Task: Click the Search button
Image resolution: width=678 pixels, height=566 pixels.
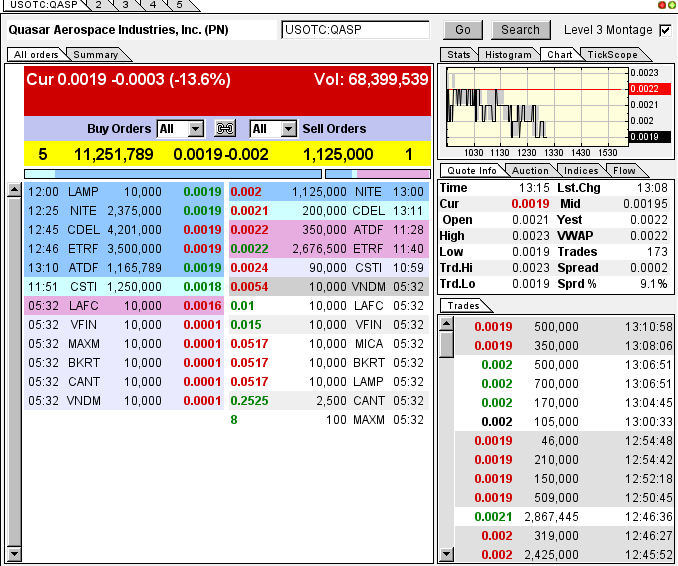Action: 520,30
